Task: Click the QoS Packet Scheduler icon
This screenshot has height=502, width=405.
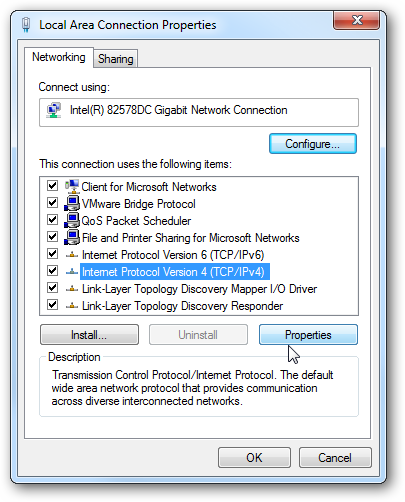Action: point(72,220)
